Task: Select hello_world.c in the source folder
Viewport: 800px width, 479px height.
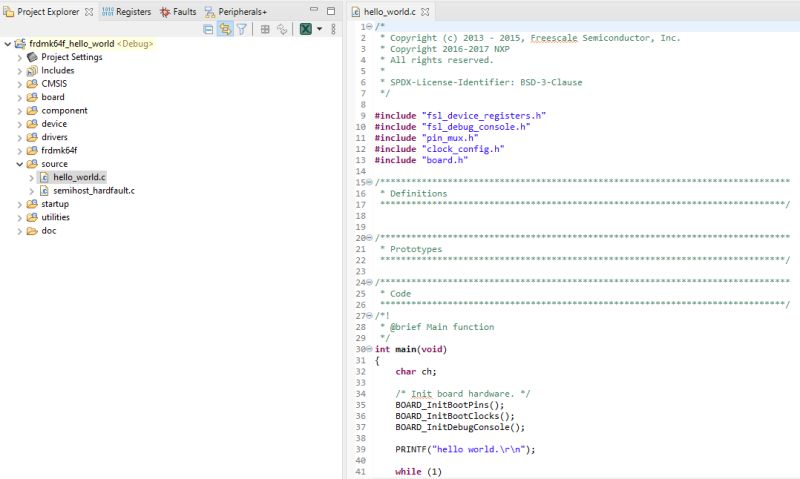Action: point(79,178)
